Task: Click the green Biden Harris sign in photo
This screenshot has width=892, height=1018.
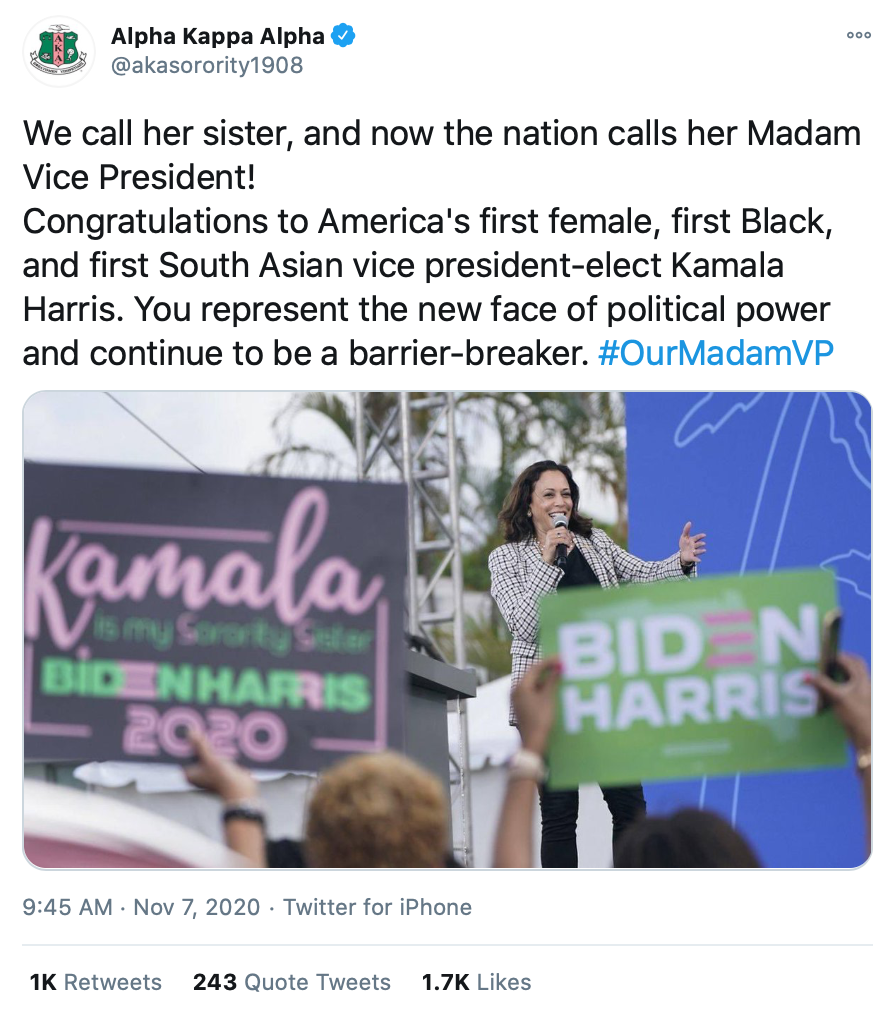Action: (x=690, y=675)
